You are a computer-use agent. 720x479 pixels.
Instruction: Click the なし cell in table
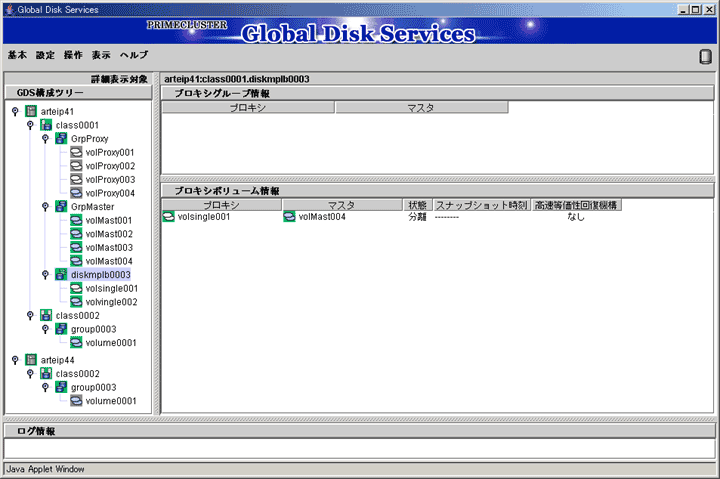576,217
